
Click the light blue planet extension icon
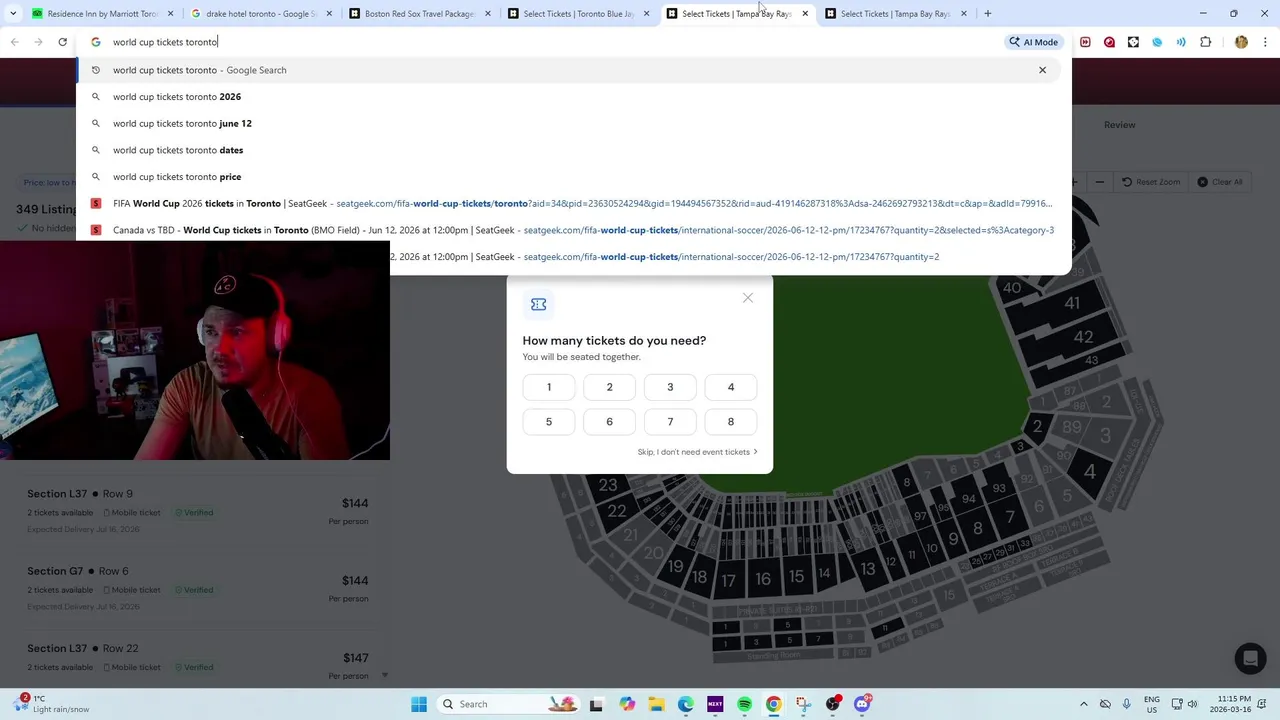[x=1157, y=42]
